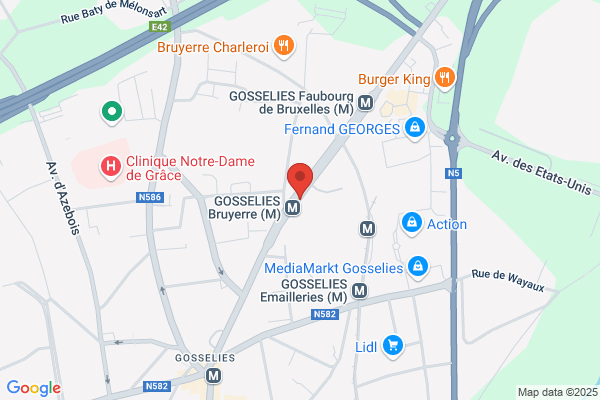Image resolution: width=600 pixels, height=400 pixels.
Task: Click the unlabeled metro icon near Action
Action: click(367, 229)
